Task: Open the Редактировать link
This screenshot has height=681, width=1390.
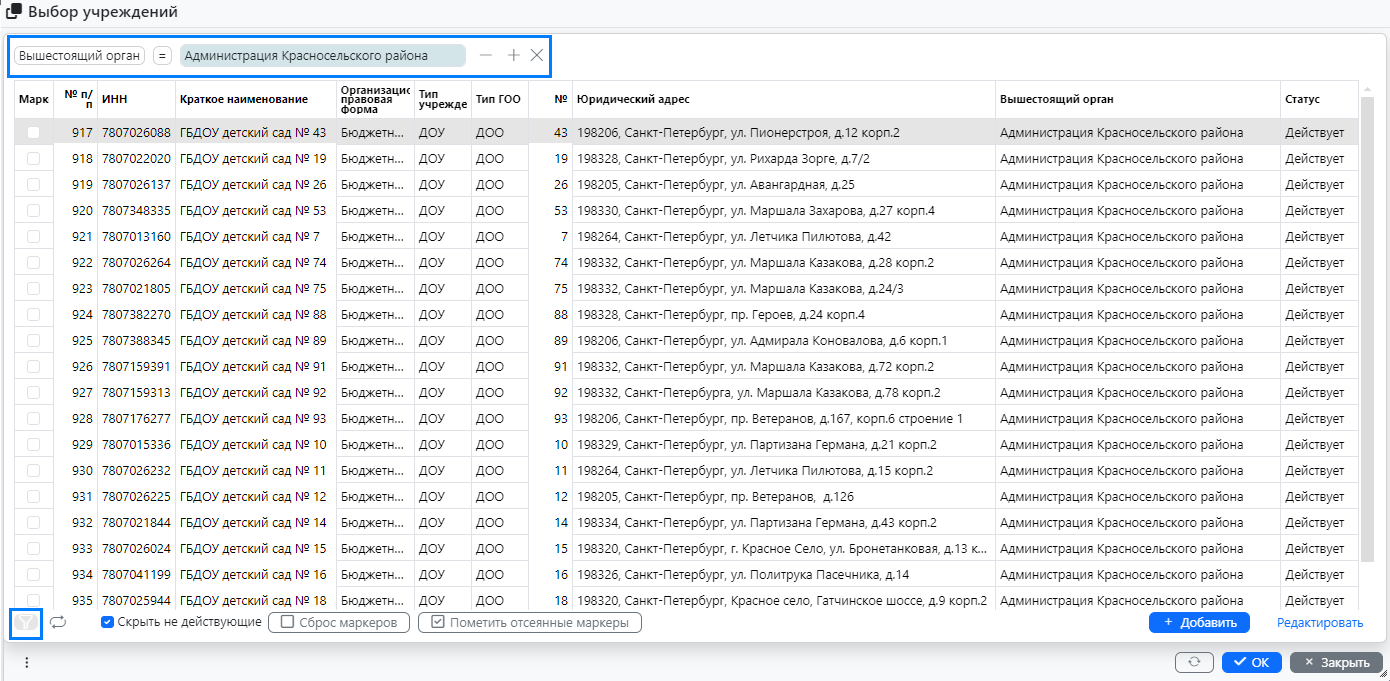Action: pos(1319,623)
